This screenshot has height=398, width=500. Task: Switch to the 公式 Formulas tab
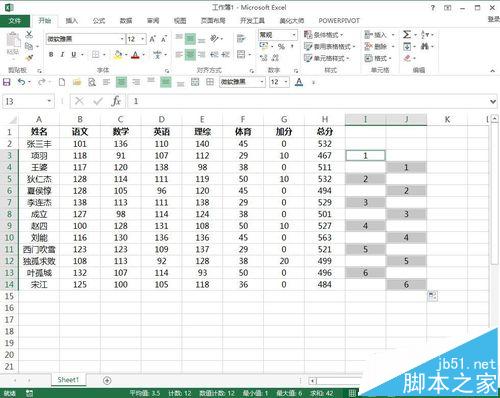pyautogui.click(x=99, y=21)
